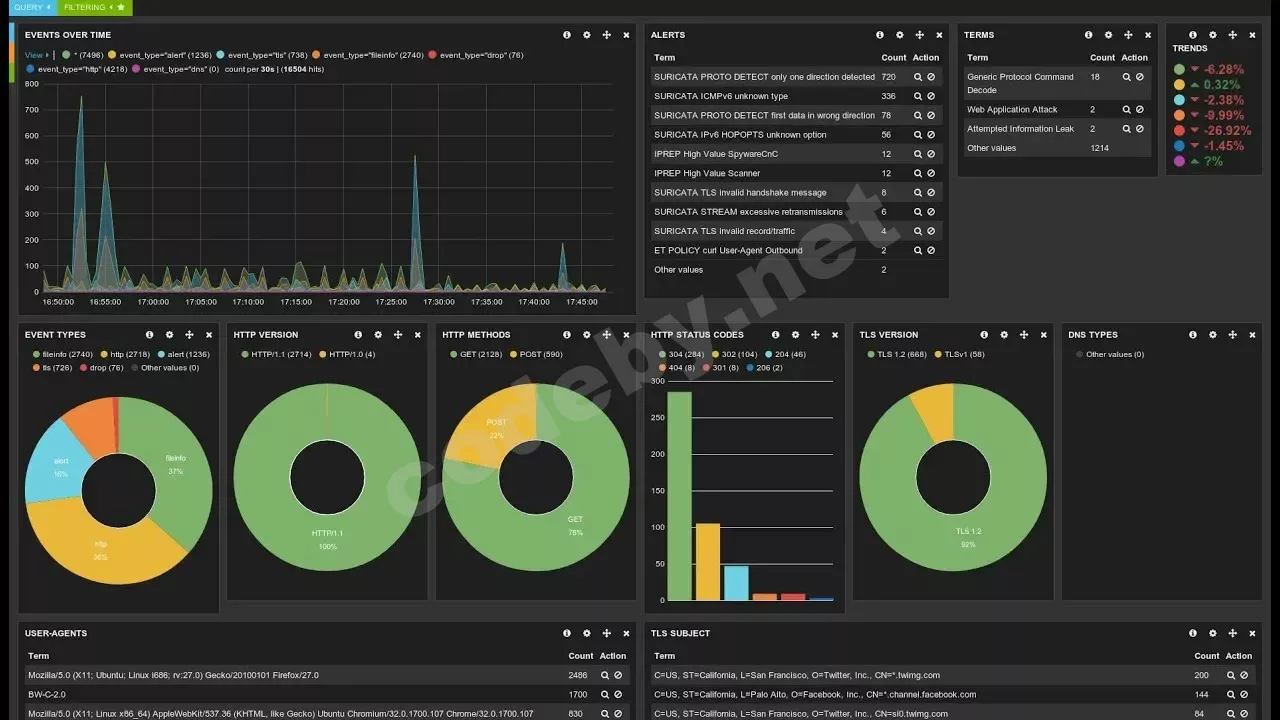Click the 204 (46) status code legend

pyautogui.click(x=786, y=355)
